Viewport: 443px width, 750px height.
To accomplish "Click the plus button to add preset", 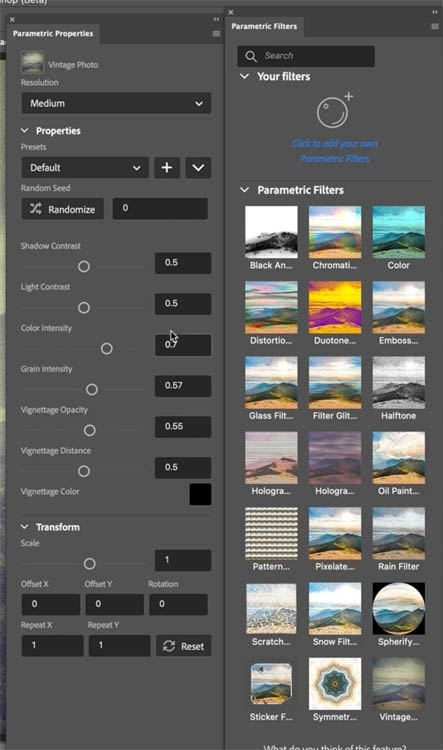I will pos(167,168).
